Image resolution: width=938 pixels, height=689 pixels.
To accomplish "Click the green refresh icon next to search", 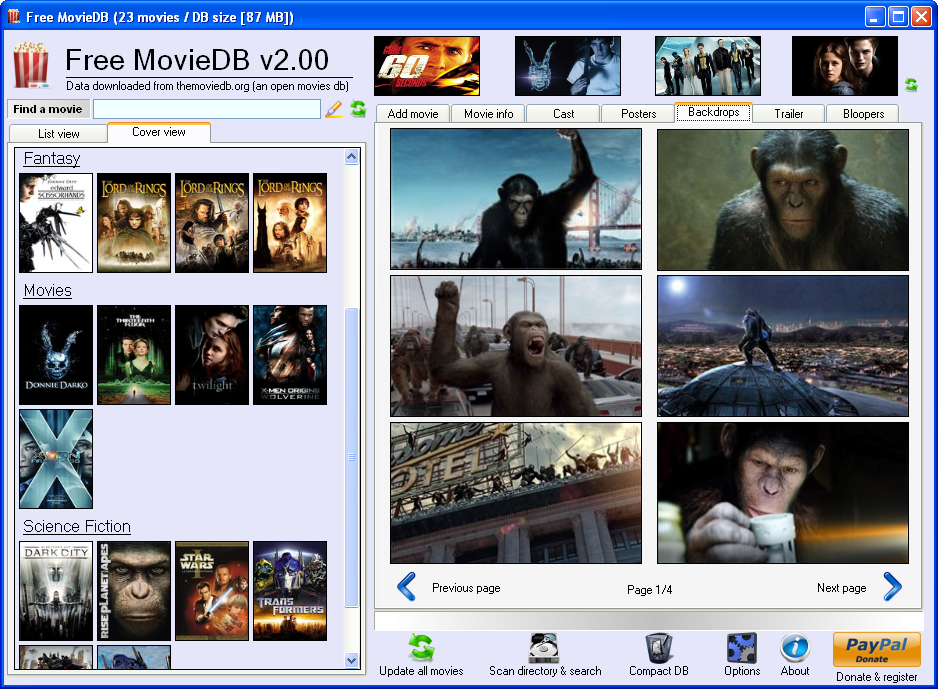I will [x=358, y=109].
